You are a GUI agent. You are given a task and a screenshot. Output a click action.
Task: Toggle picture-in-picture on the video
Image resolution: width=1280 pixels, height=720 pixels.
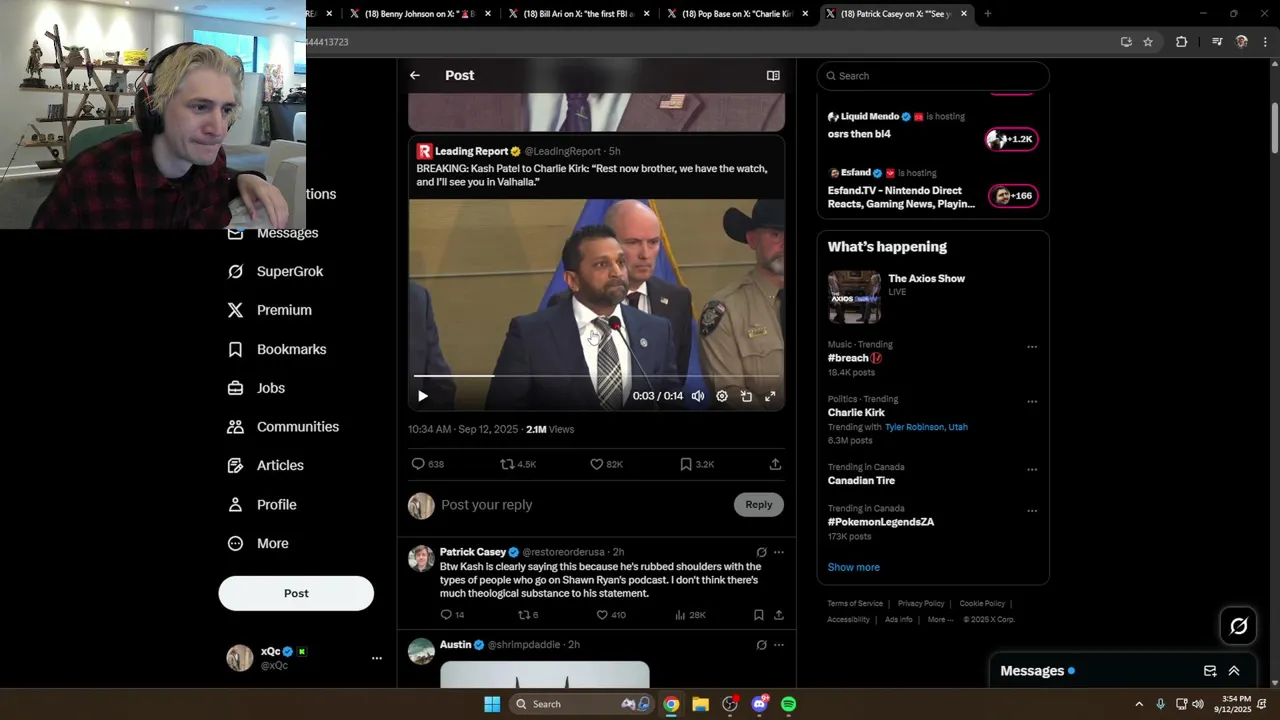point(746,396)
